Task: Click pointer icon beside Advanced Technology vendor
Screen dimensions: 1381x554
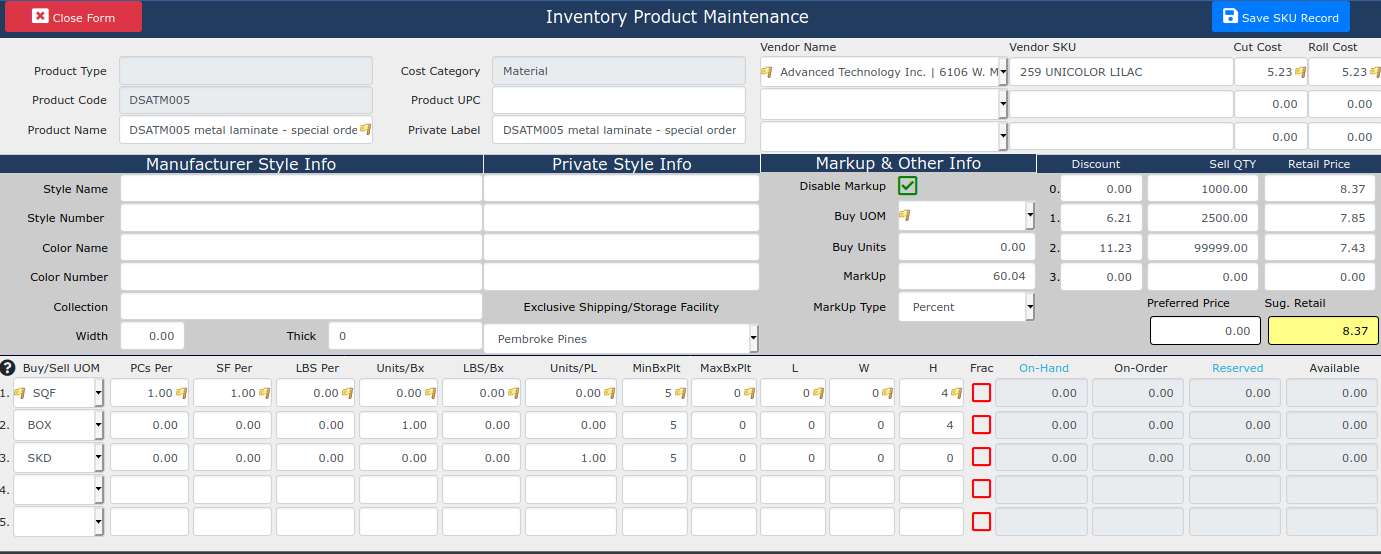Action: click(767, 72)
